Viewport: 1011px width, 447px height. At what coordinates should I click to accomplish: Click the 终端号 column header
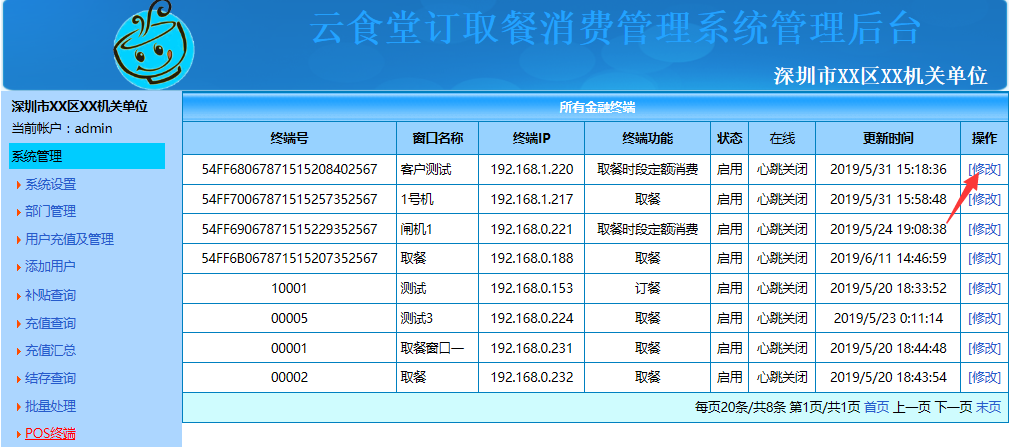pyautogui.click(x=289, y=138)
